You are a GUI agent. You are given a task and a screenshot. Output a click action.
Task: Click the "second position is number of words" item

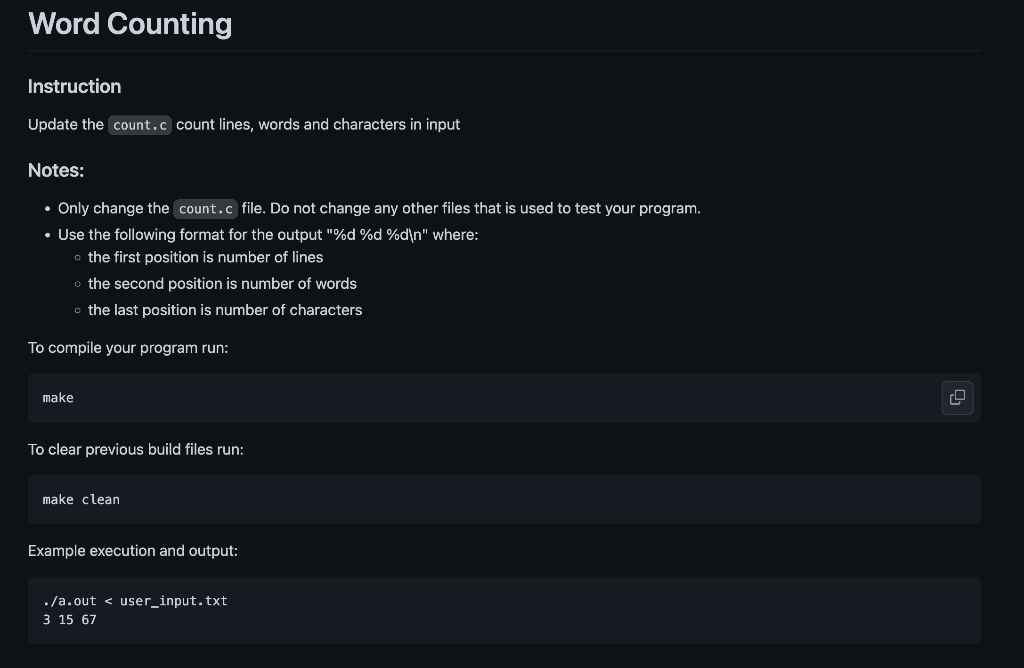[x=222, y=283]
